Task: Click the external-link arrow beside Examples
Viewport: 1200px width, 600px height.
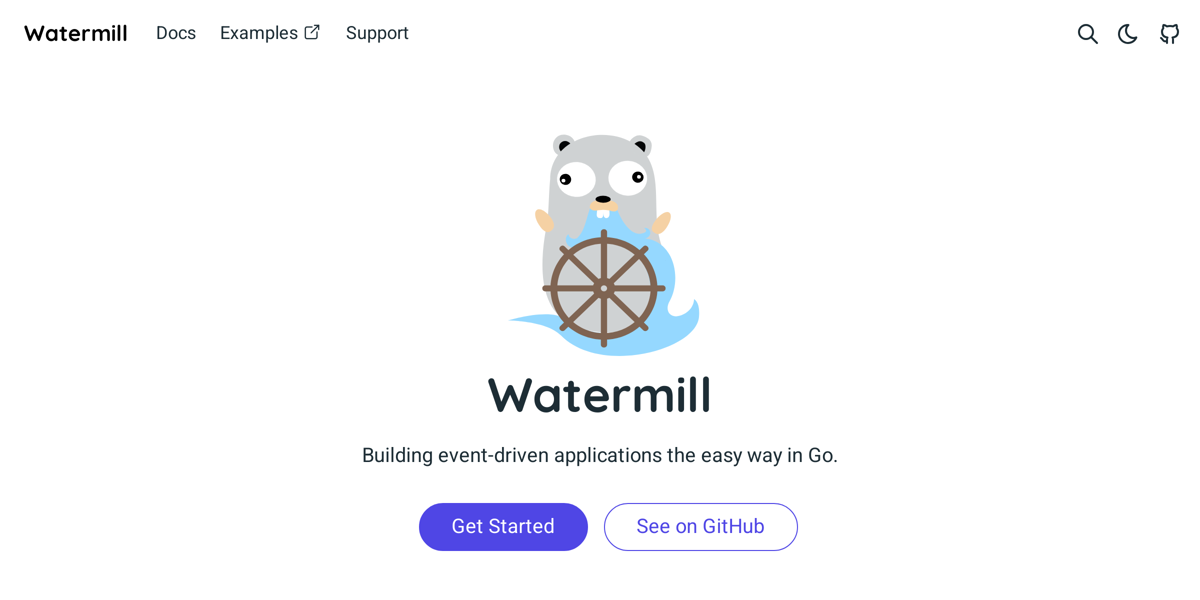Action: pos(312,32)
